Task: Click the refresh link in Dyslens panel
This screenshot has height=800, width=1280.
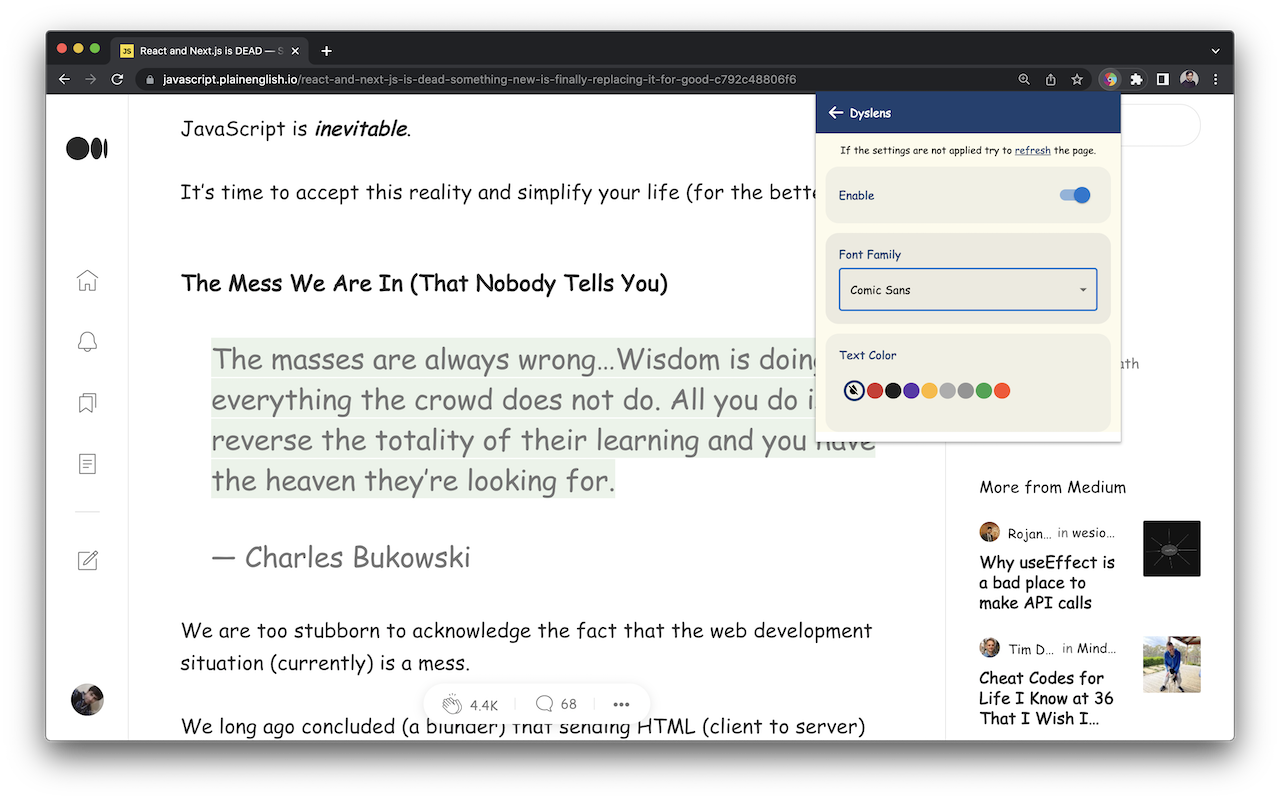Action: click(1032, 151)
